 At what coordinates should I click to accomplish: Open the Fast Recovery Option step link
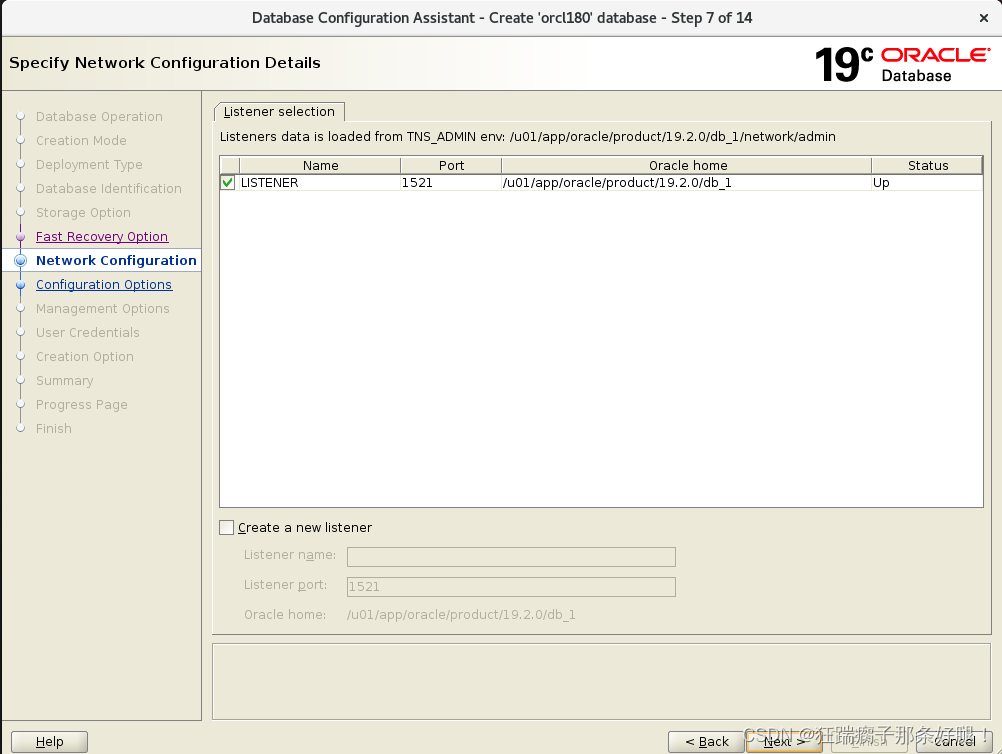pos(102,236)
